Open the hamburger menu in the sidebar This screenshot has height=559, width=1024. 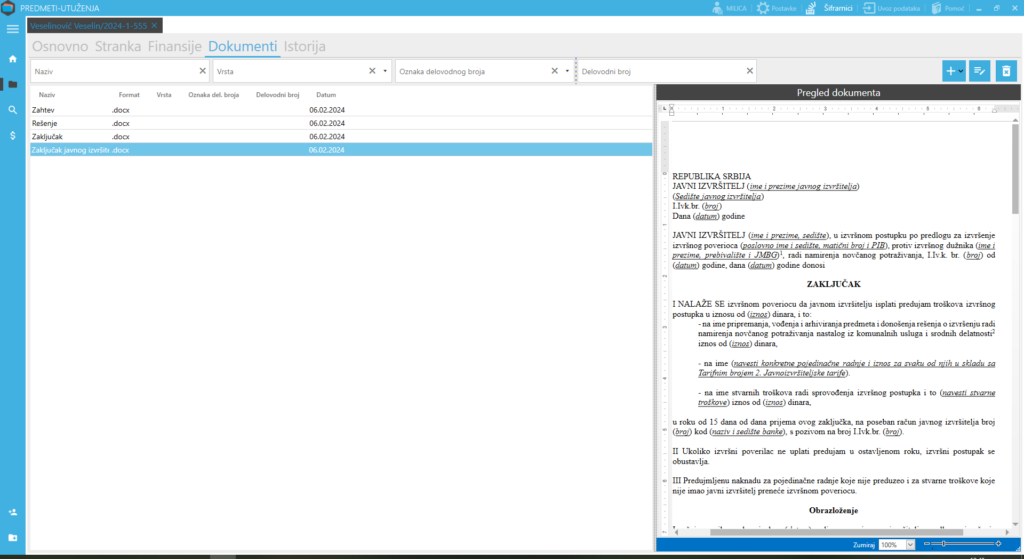click(x=12, y=29)
